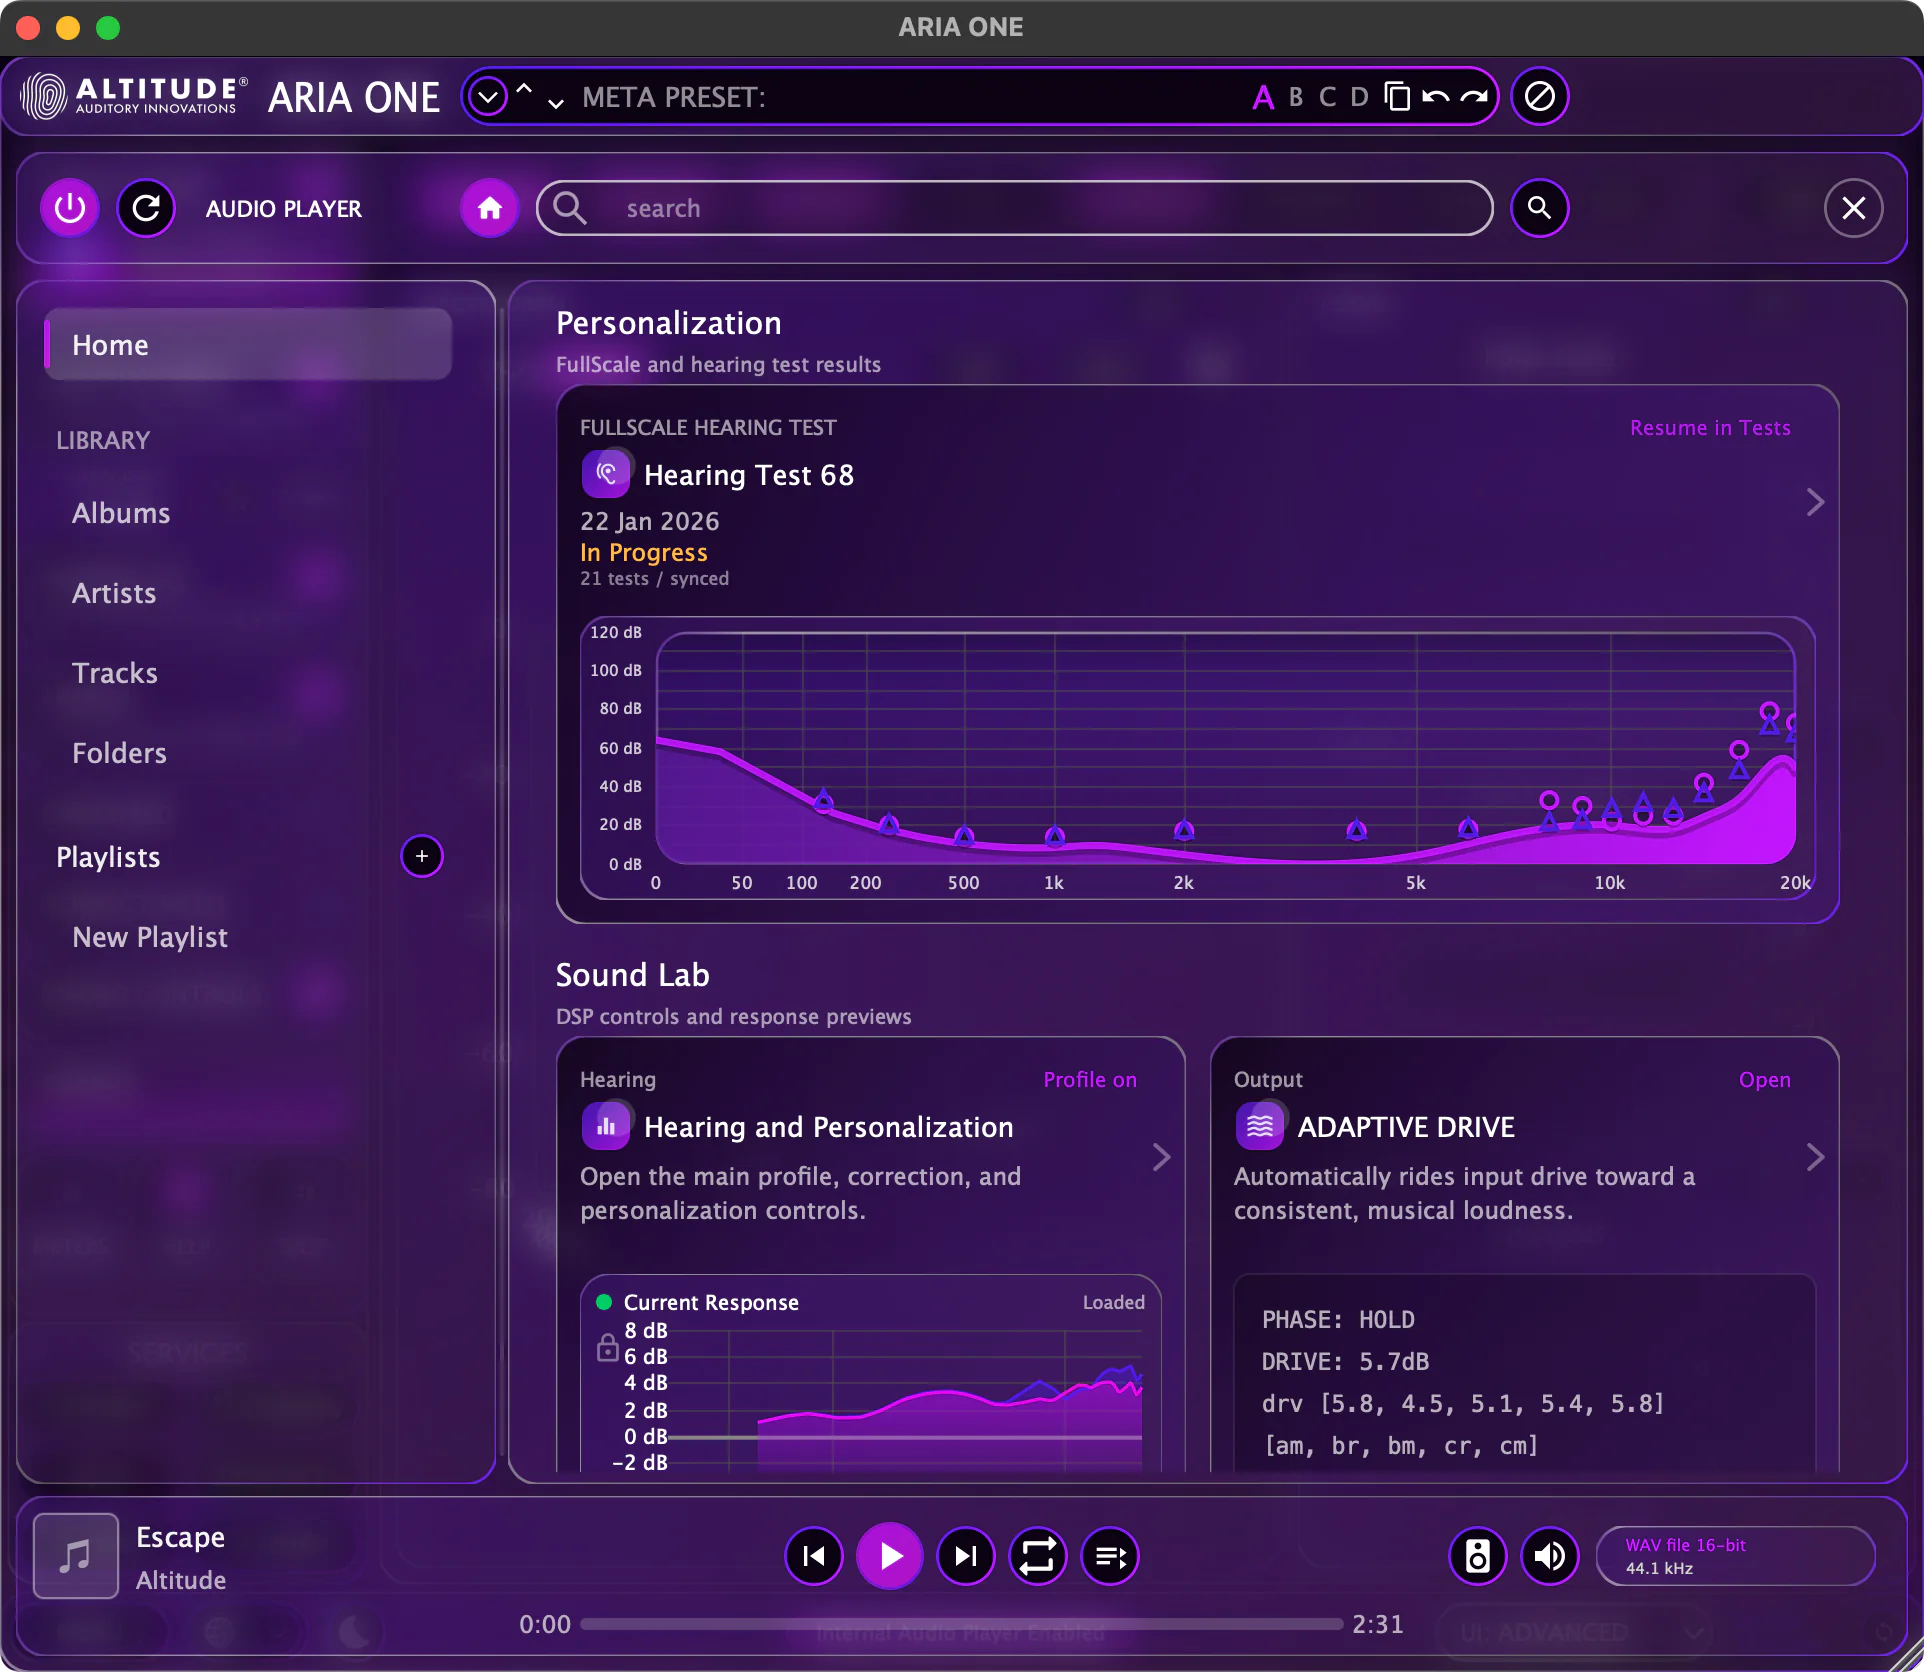1924x1672 pixels.
Task: Click the music note album art thumbnail
Action: pyautogui.click(x=76, y=1556)
